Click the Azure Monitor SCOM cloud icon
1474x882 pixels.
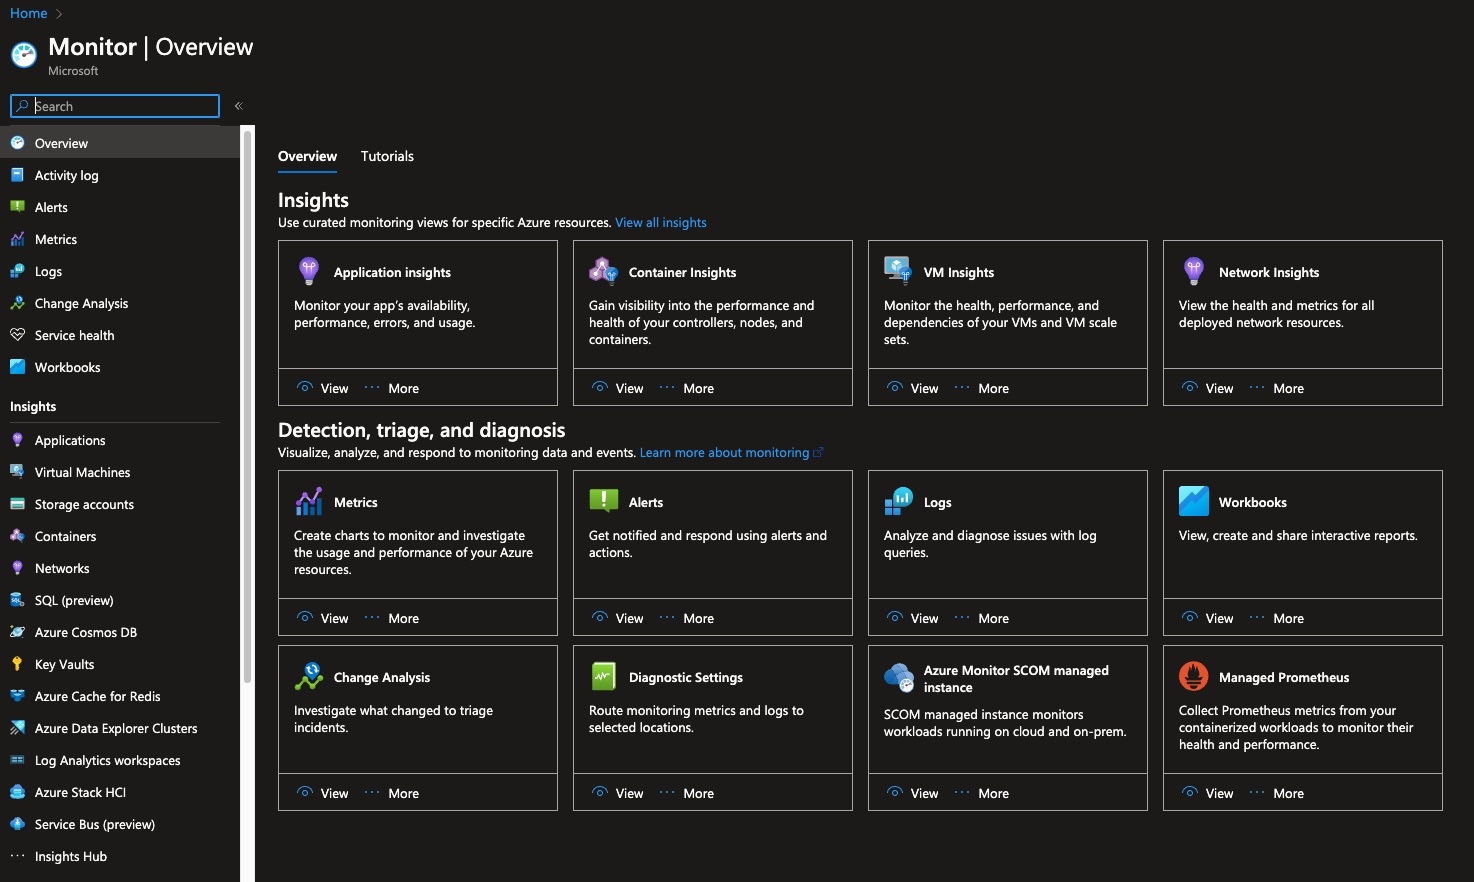898,678
